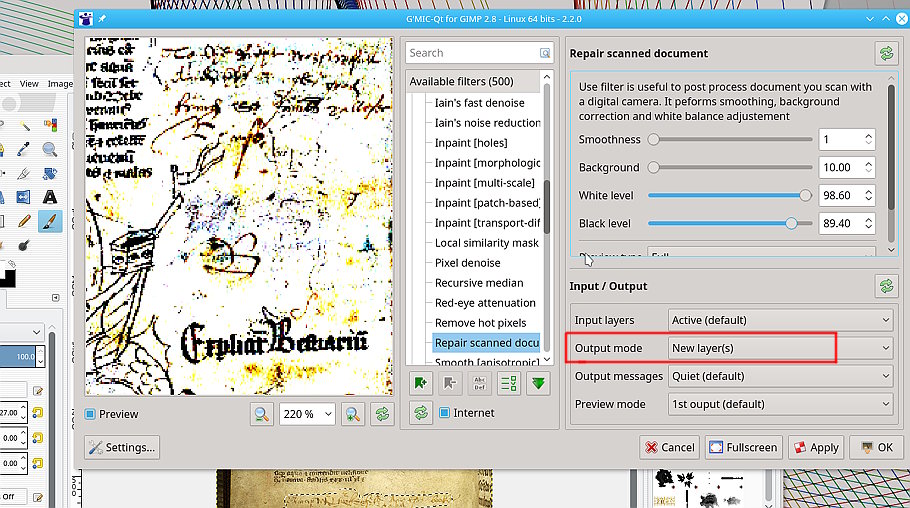The width and height of the screenshot is (910, 508).
Task: Select the Paintbrush tool in GIMP toolbox
Action: (50, 221)
